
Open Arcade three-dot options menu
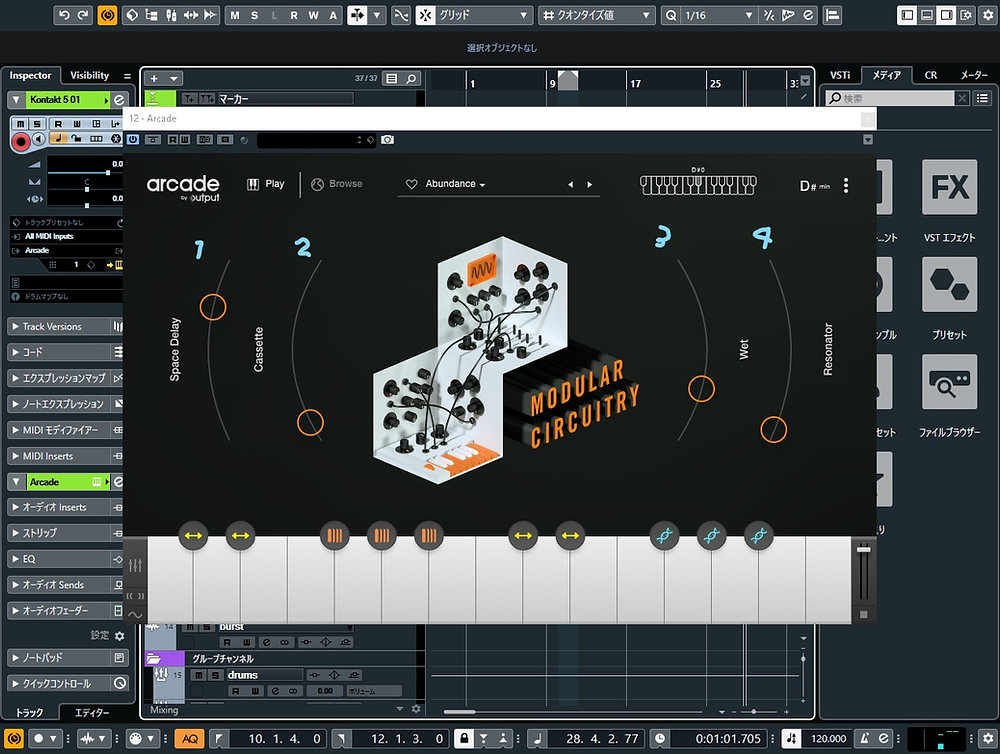coord(846,185)
